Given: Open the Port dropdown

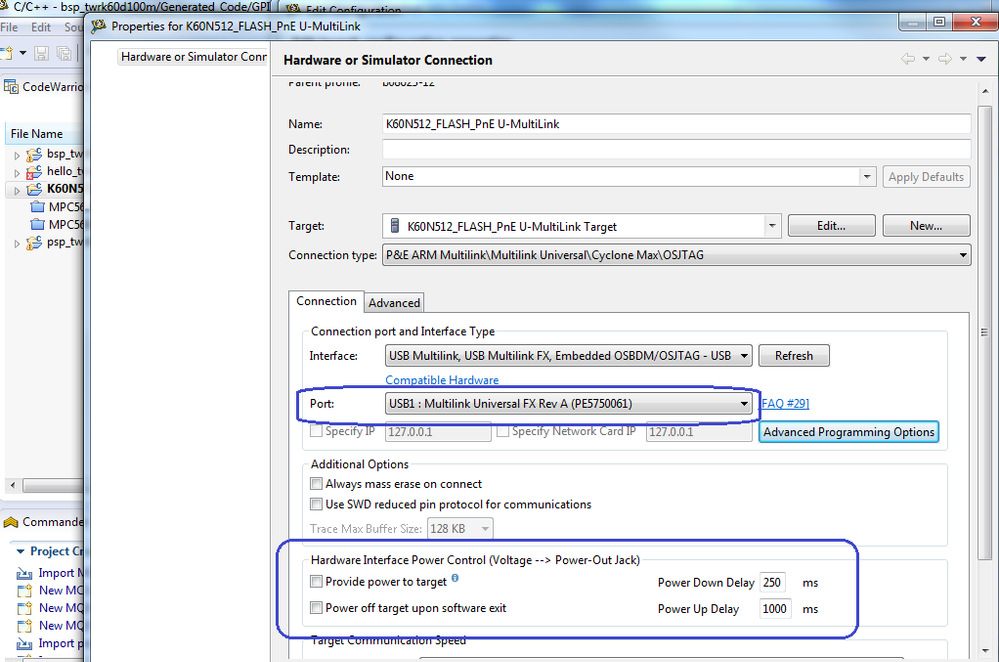Looking at the screenshot, I should 744,403.
